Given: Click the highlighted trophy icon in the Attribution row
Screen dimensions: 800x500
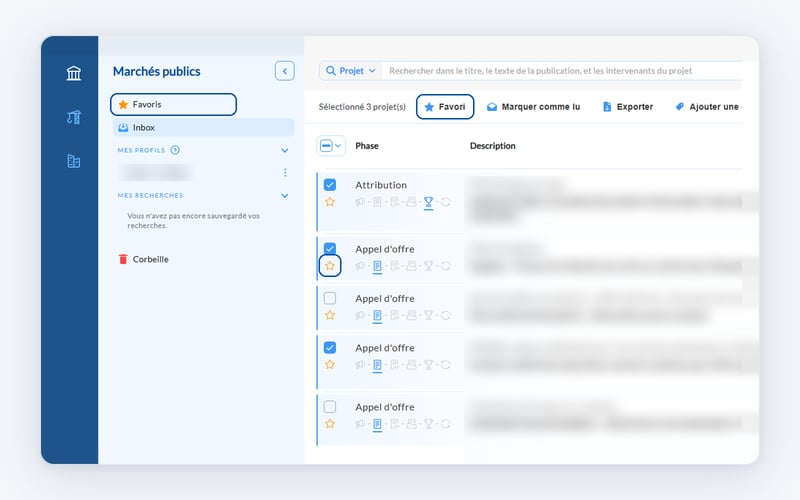Looking at the screenshot, I should [429, 203].
